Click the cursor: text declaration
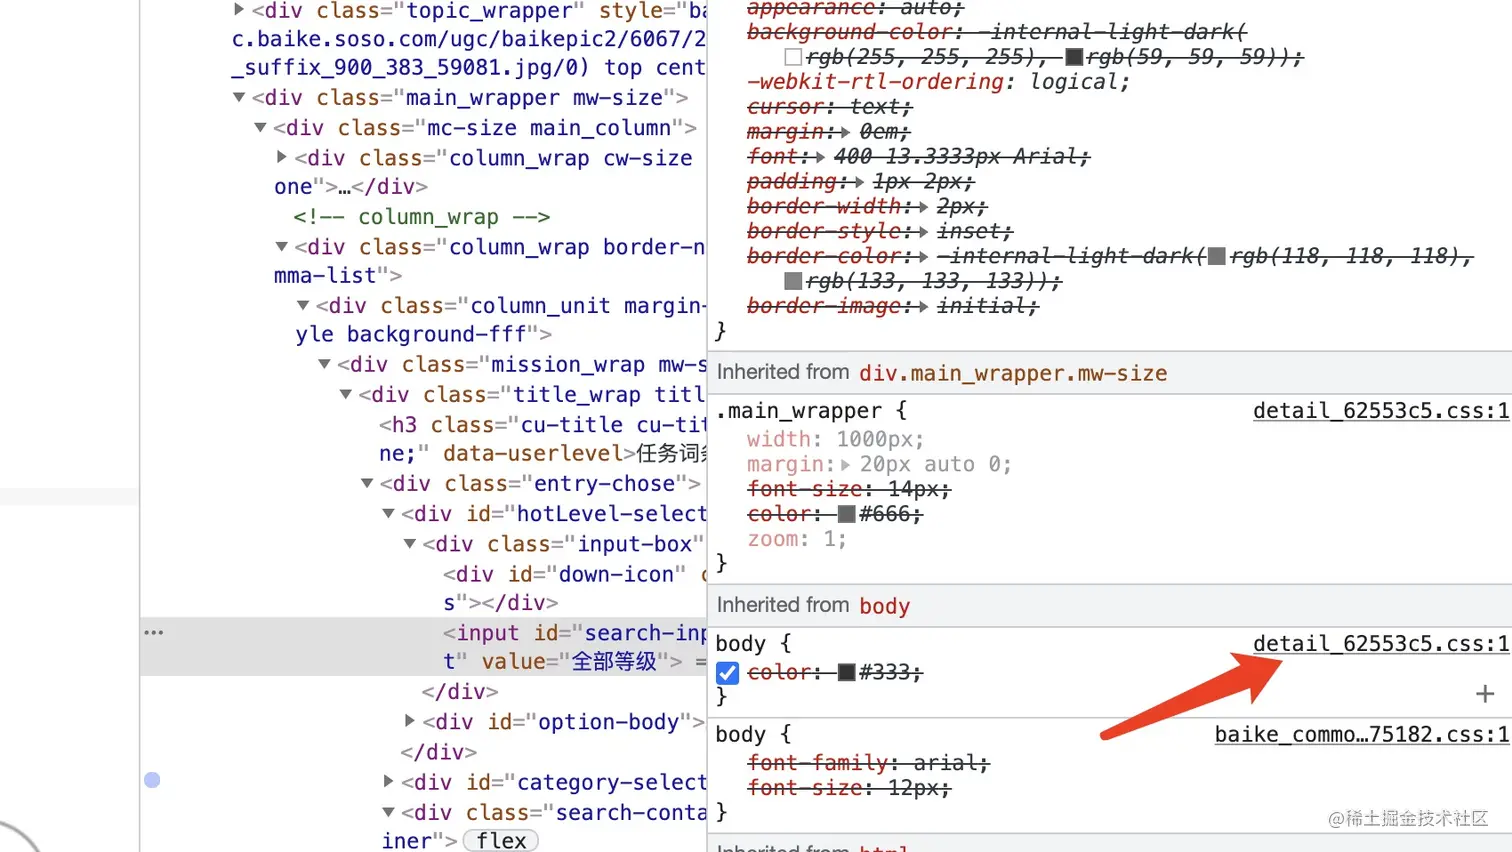 830,107
